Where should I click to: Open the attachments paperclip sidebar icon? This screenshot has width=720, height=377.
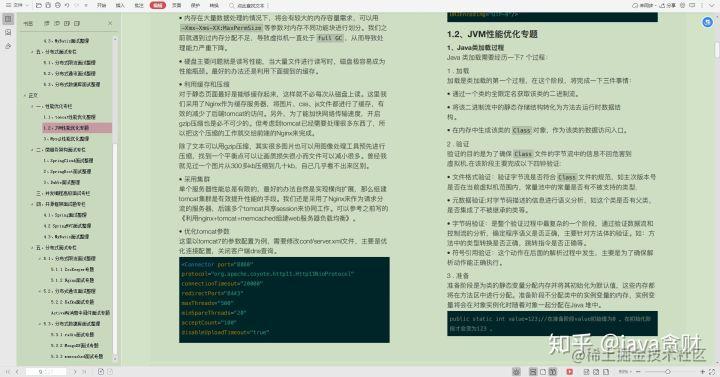point(8,46)
